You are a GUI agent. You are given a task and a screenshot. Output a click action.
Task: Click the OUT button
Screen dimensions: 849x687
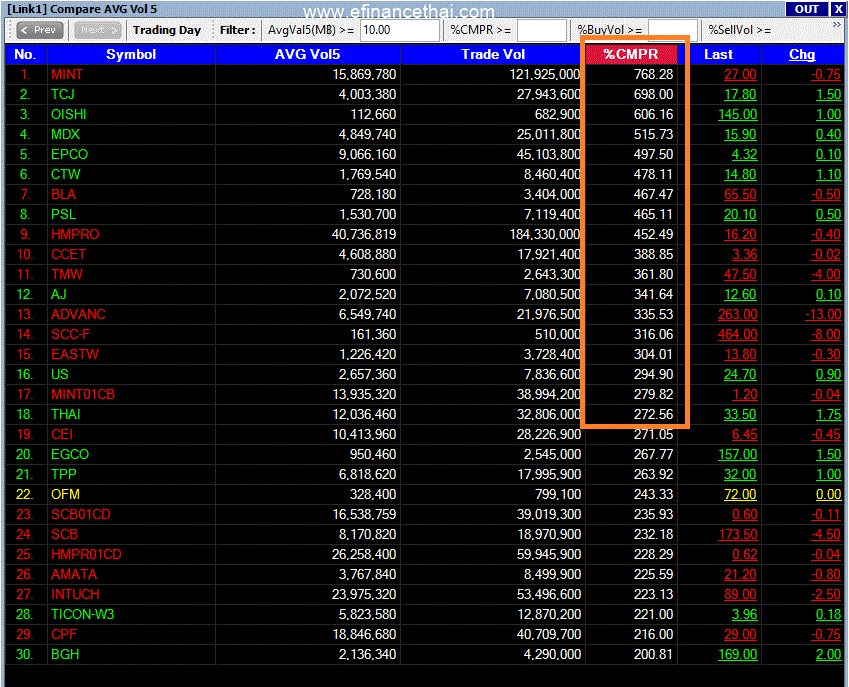click(806, 9)
